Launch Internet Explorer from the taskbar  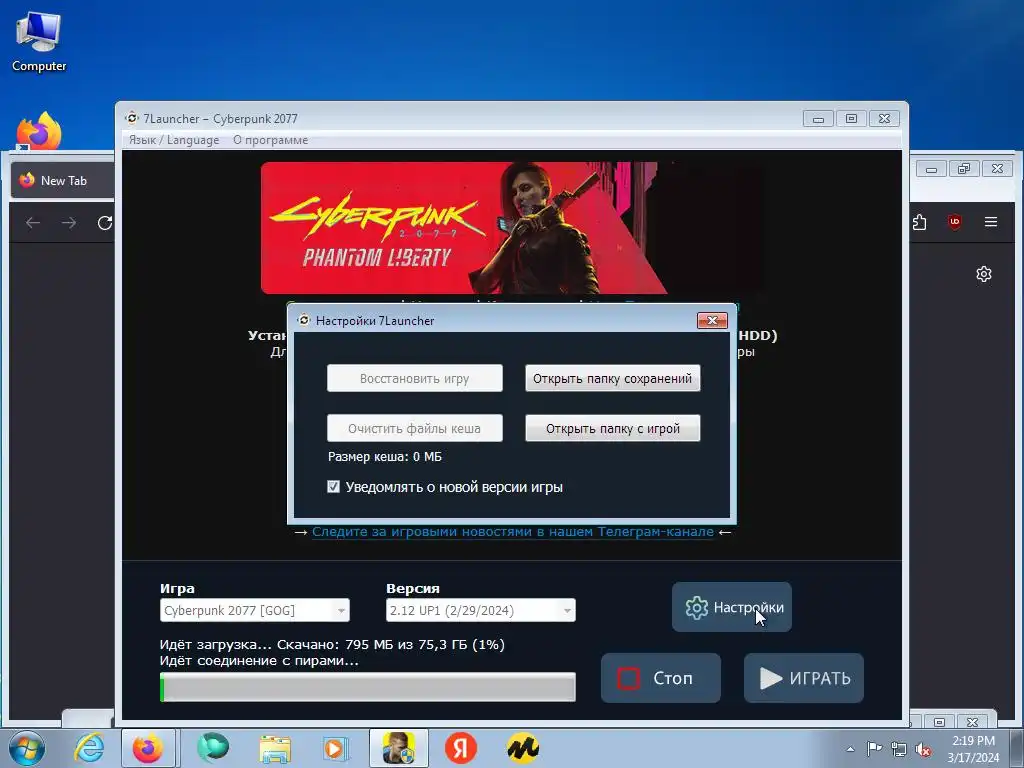point(89,748)
